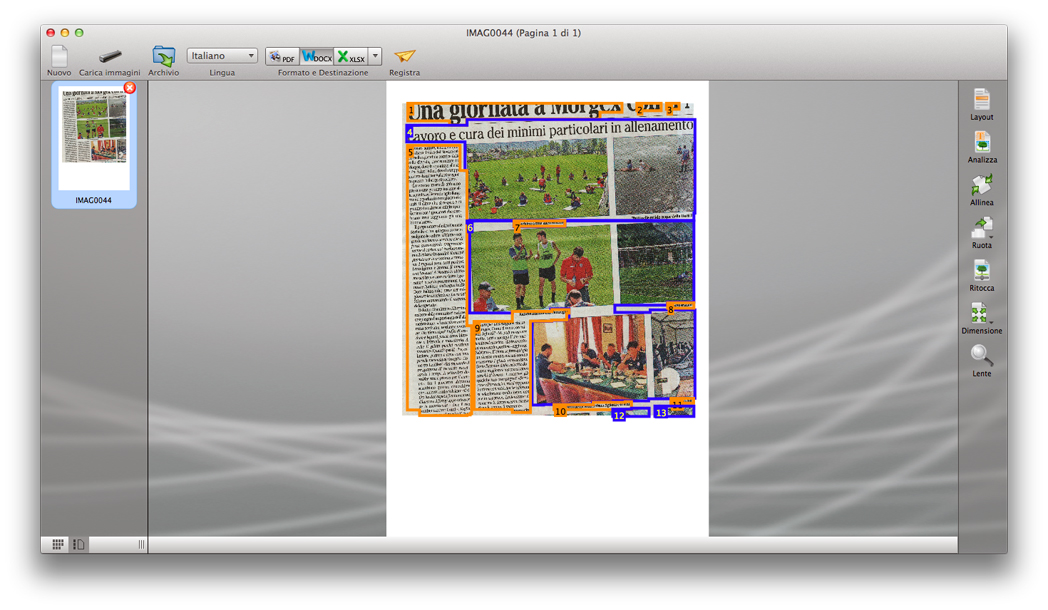The height and width of the screenshot is (610, 1048).
Task: Select zone 5 left article column
Action: (x=436, y=281)
